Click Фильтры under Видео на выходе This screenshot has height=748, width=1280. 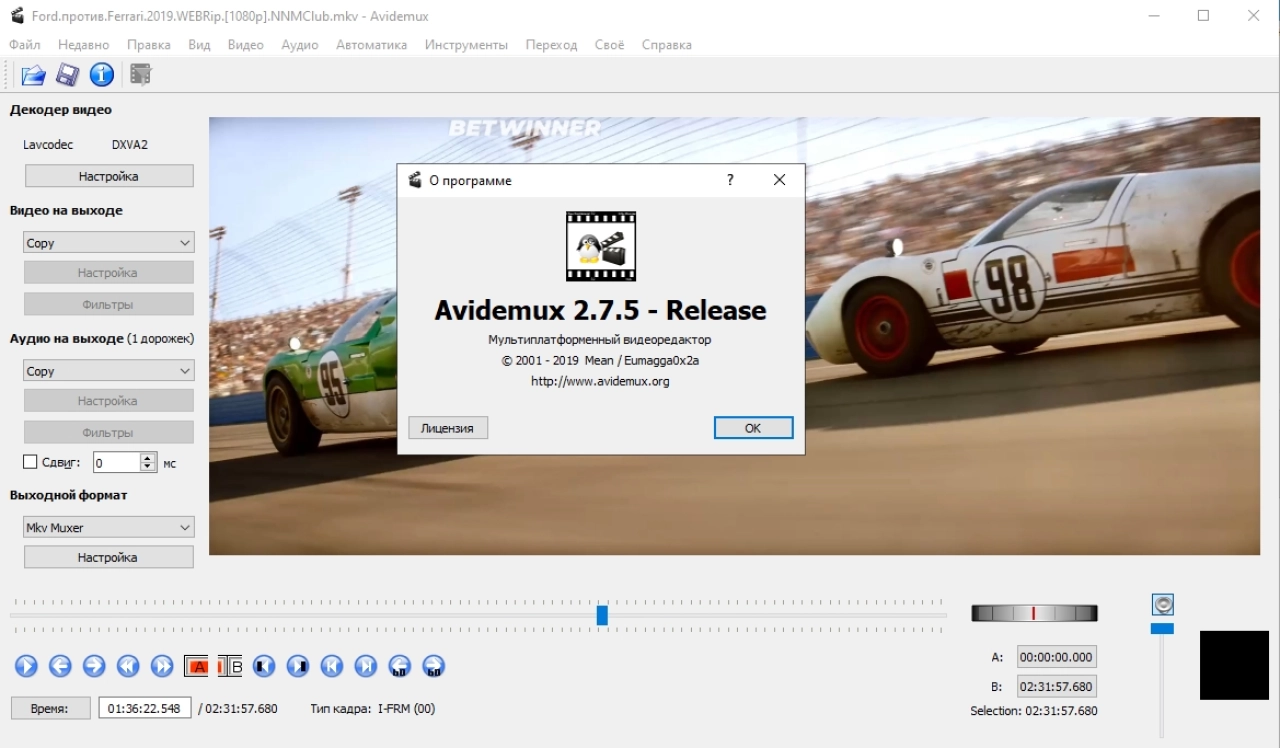108,305
